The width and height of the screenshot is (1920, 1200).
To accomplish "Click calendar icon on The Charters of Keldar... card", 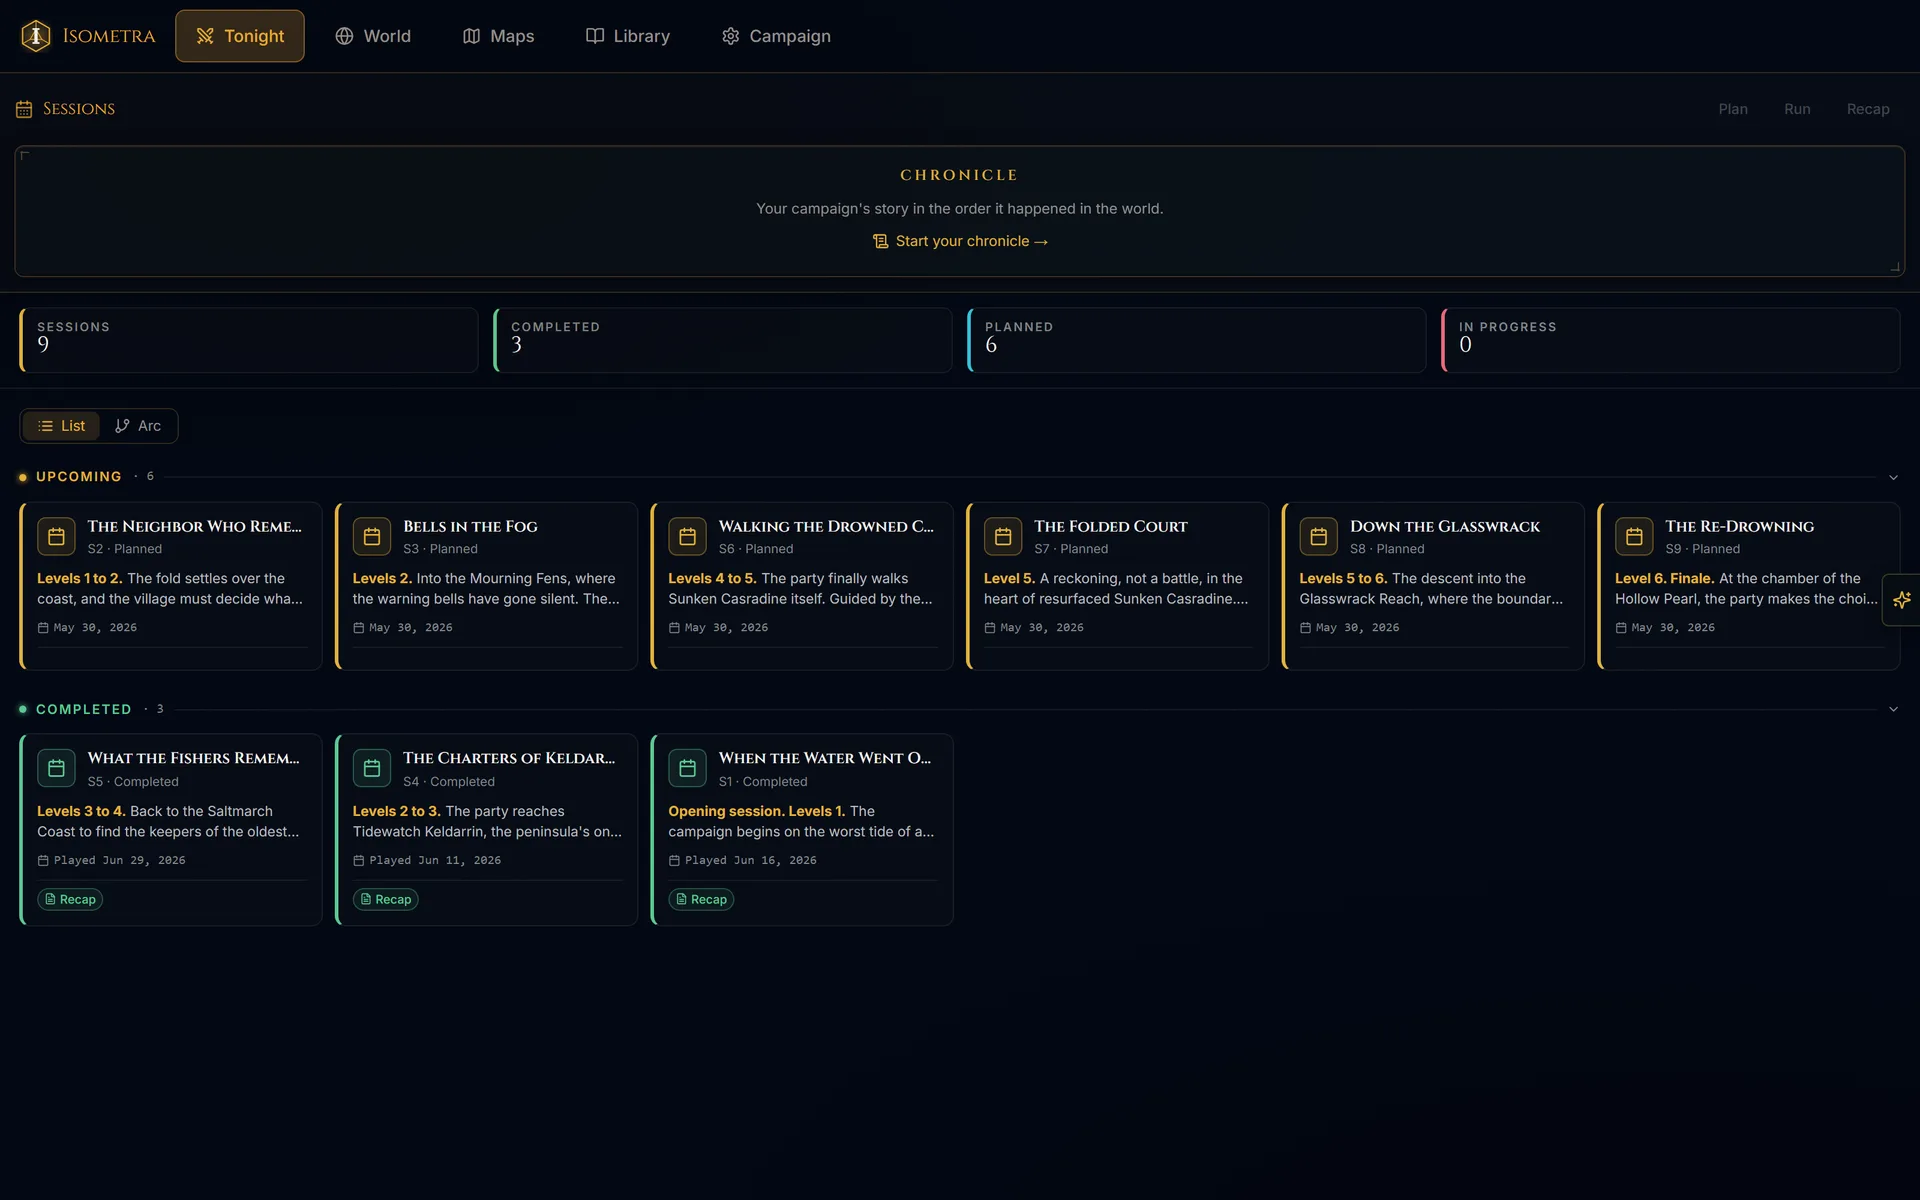I will [x=372, y=768].
